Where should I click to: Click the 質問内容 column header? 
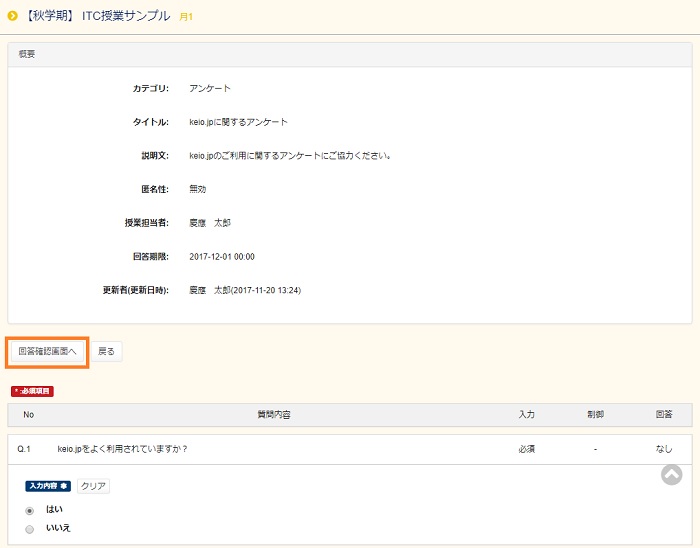pyautogui.click(x=273, y=414)
